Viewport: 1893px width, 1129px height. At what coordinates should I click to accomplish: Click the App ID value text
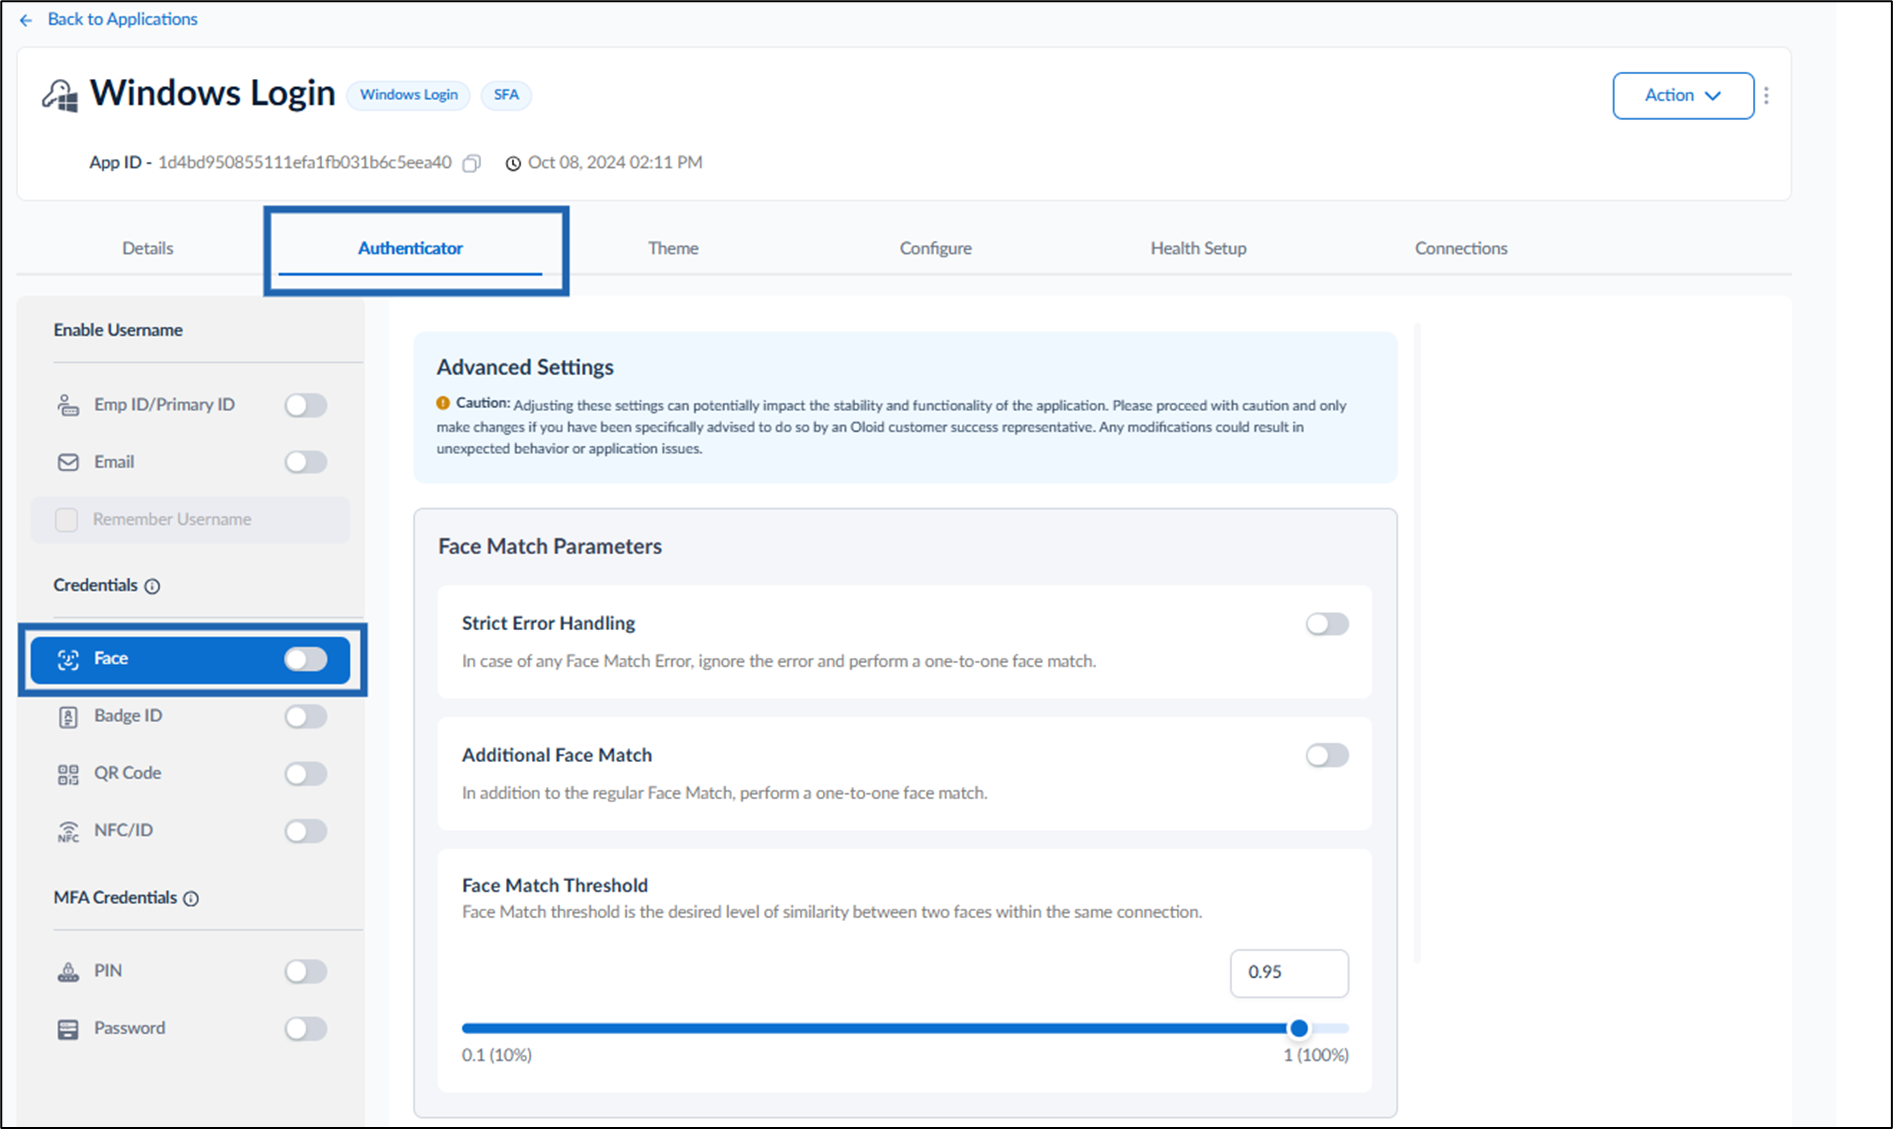[x=304, y=163]
